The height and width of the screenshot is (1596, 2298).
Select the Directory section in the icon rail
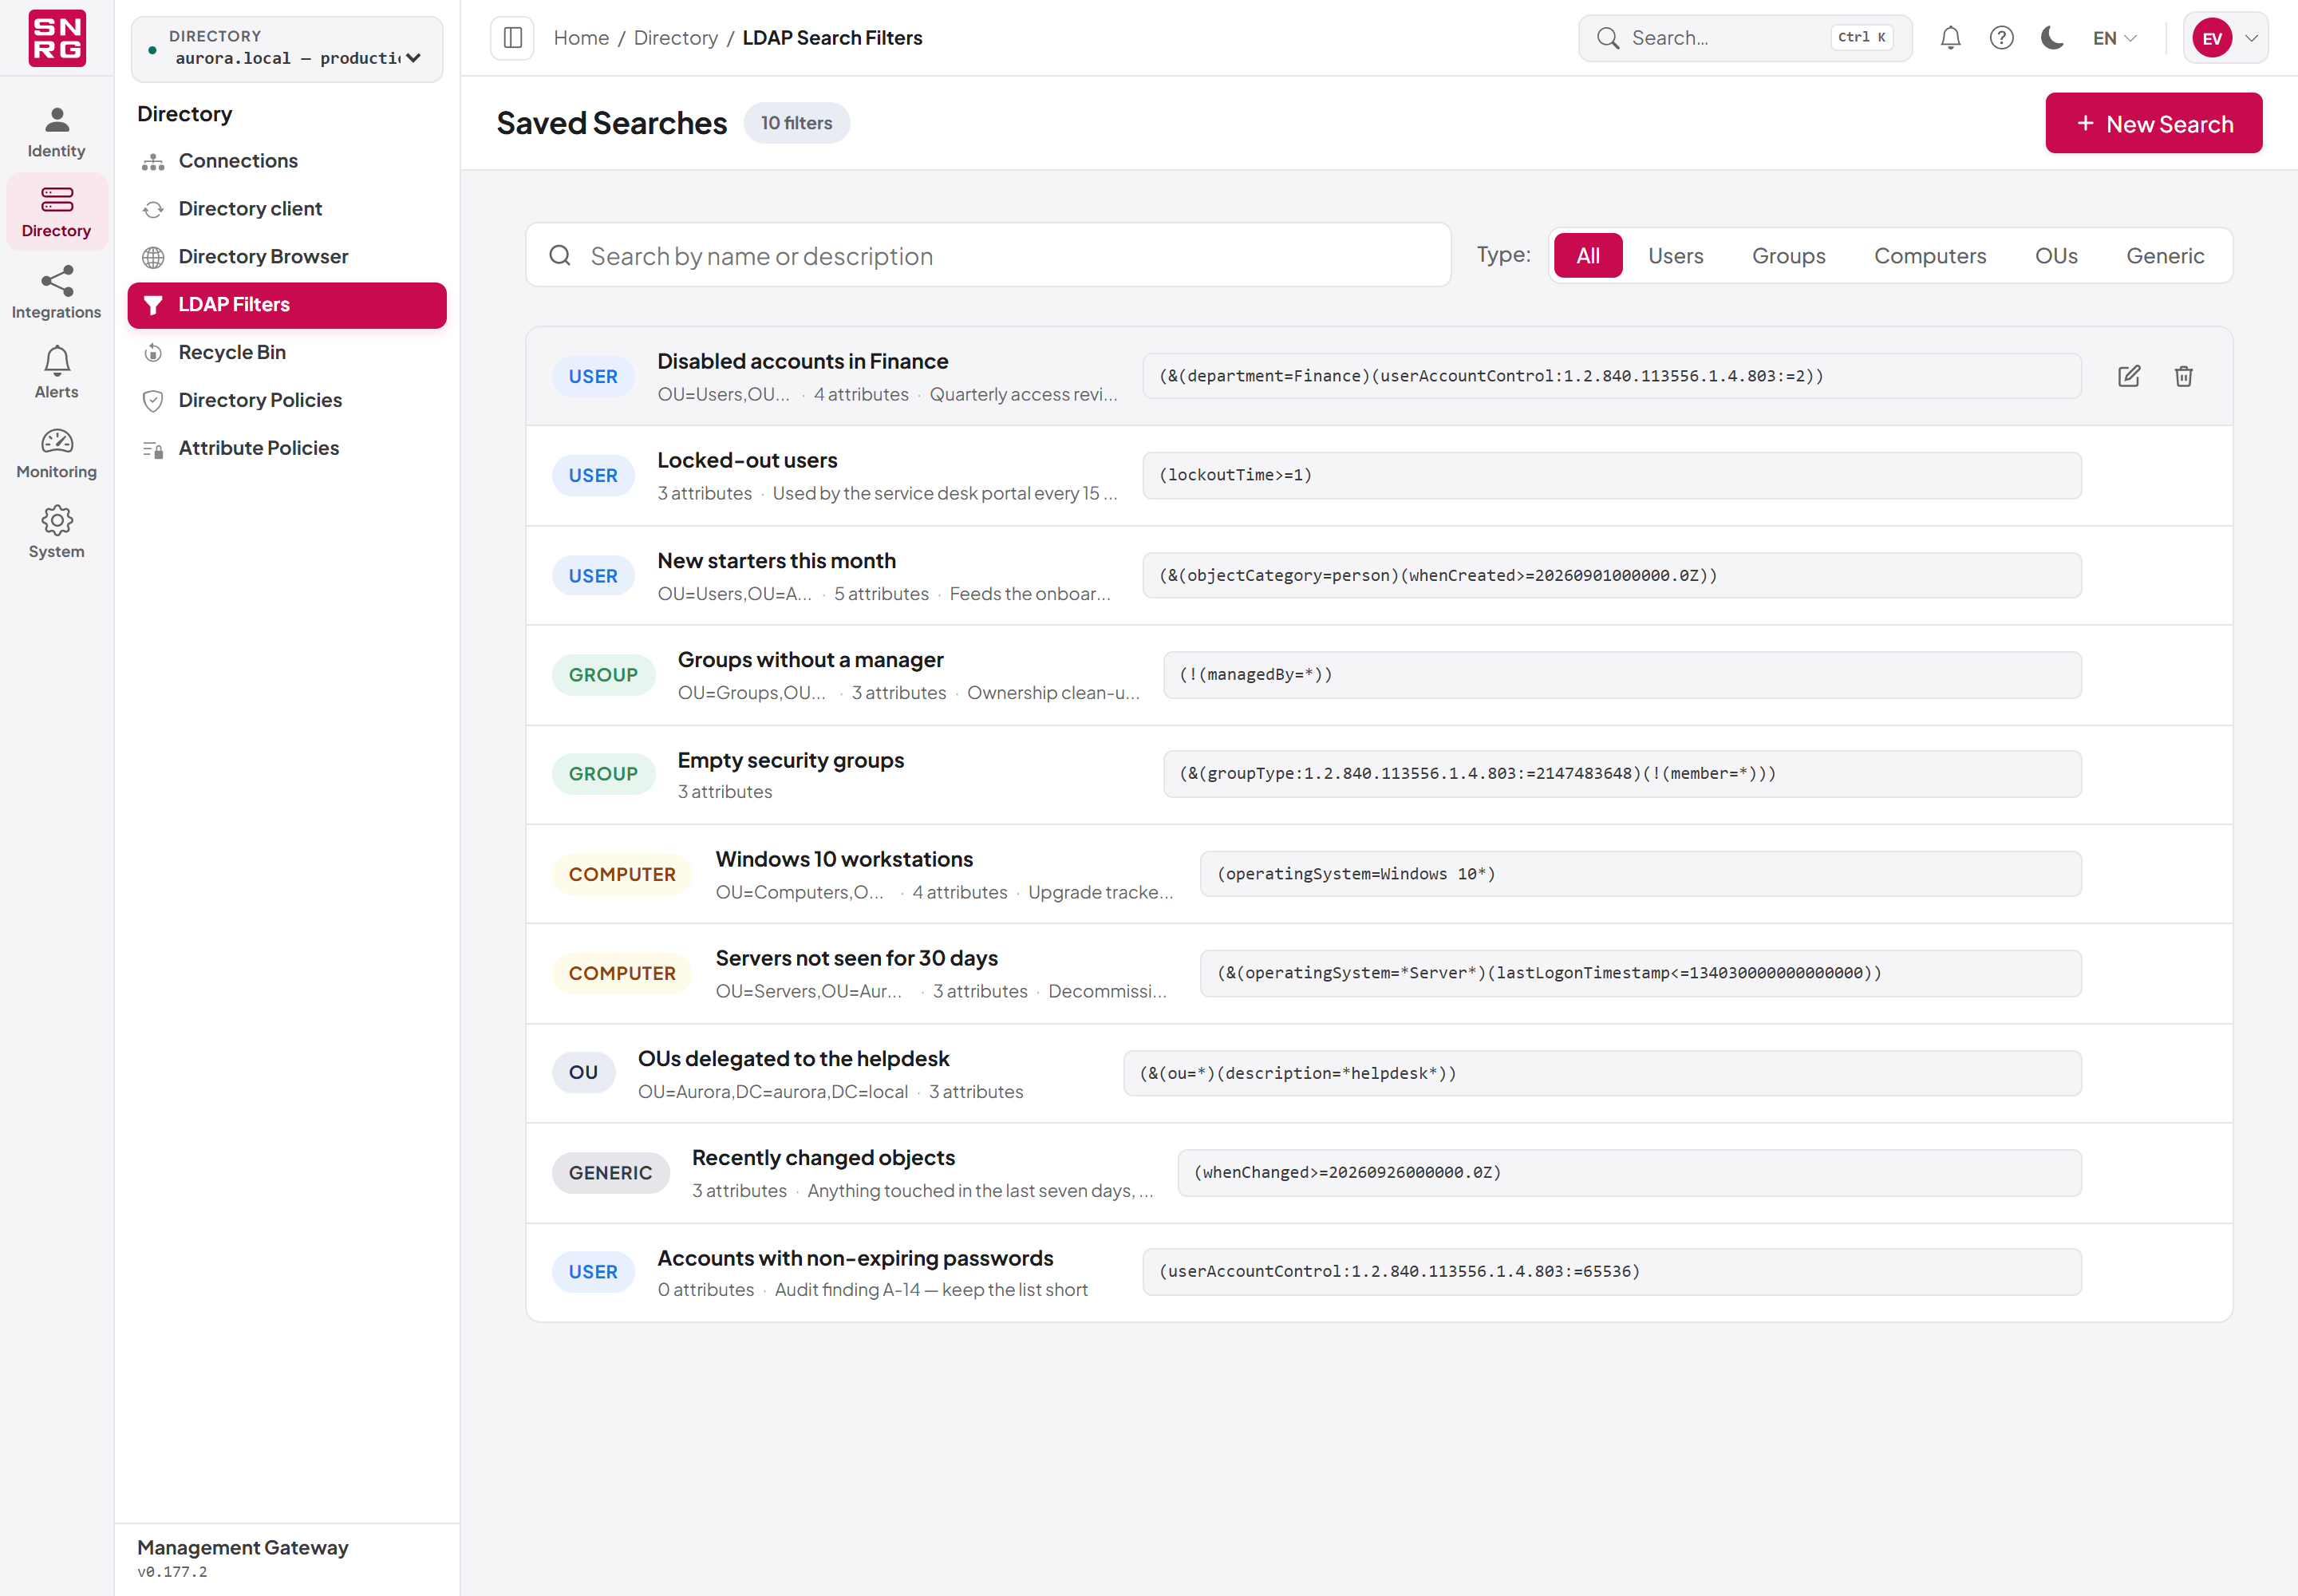tap(57, 212)
